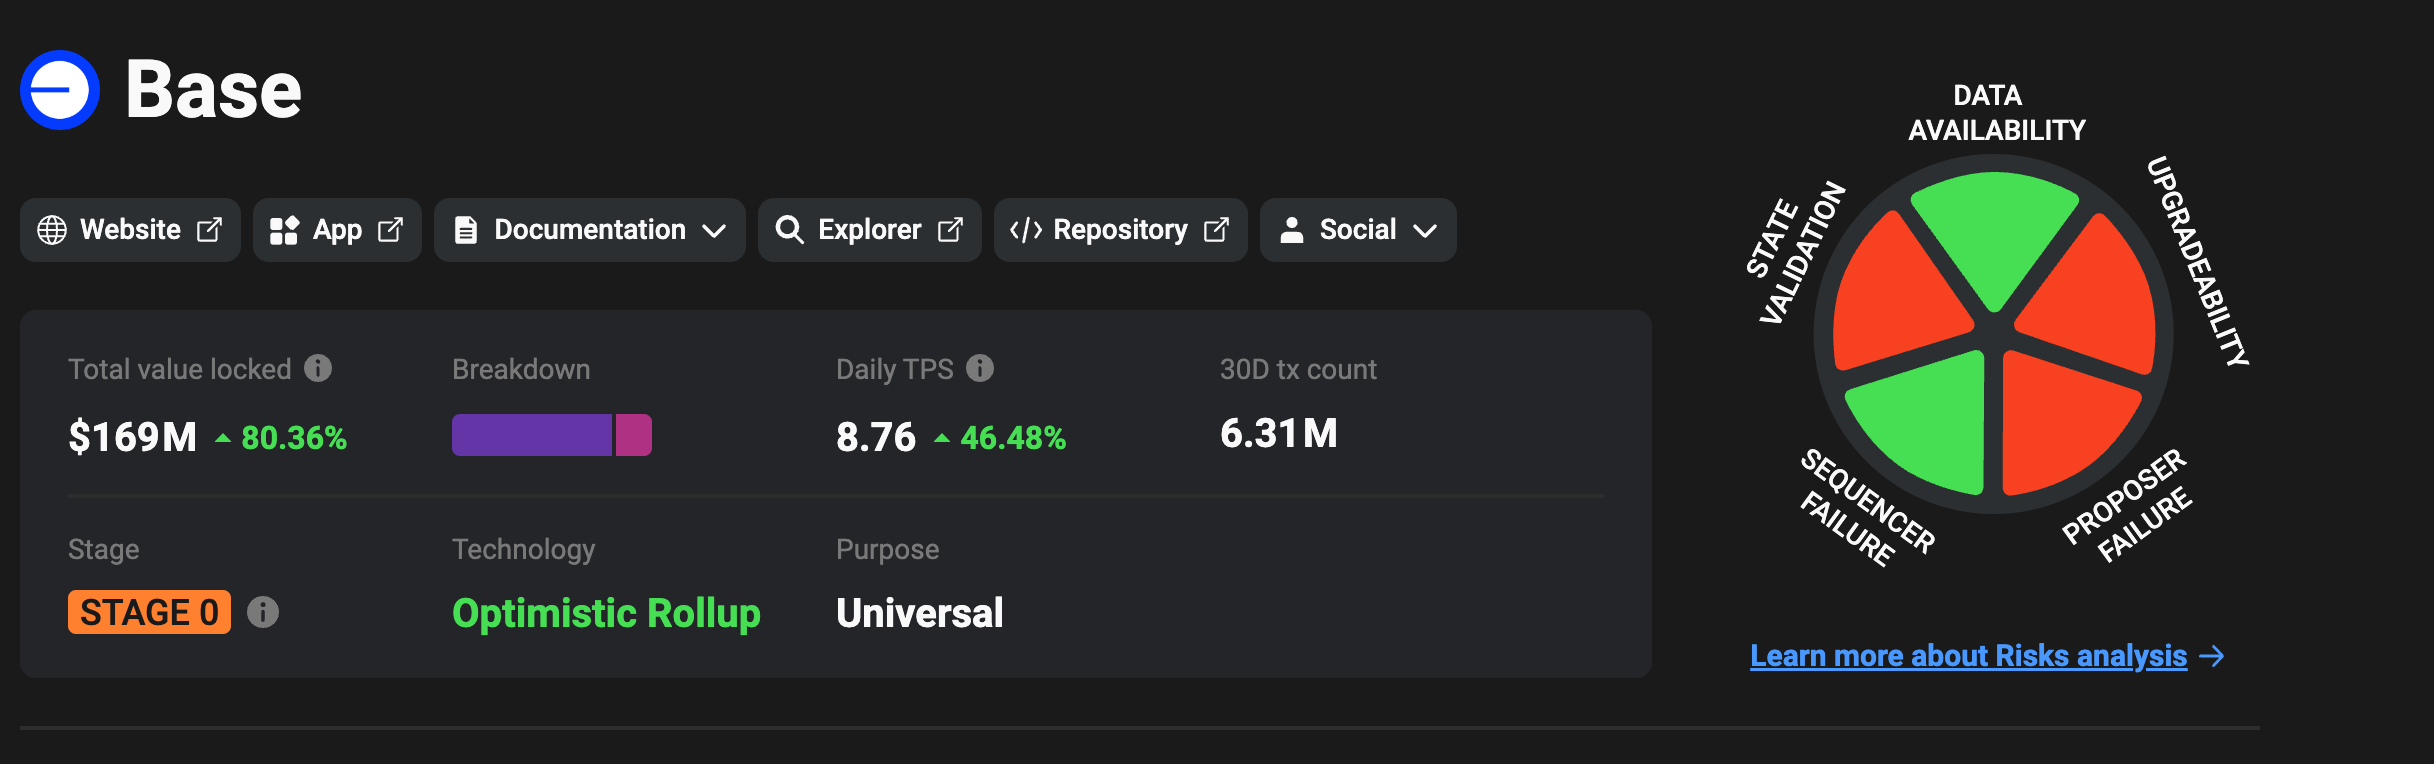This screenshot has height=764, width=2434.
Task: Click the globe icon on Website button
Action: point(52,230)
